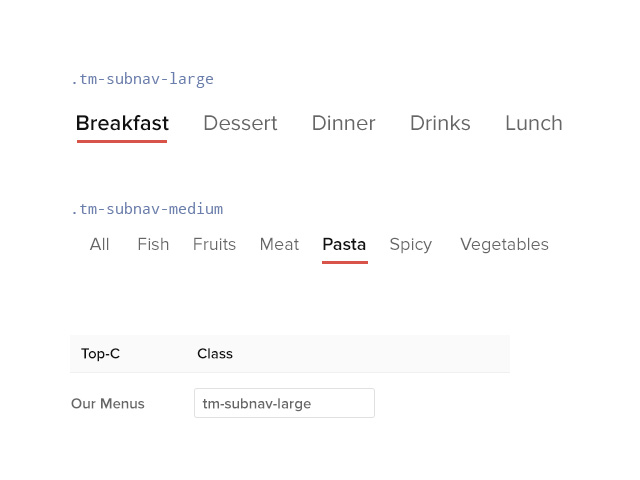The width and height of the screenshot is (640, 480).
Task: Switch to the Meat tab
Action: pyautogui.click(x=279, y=244)
